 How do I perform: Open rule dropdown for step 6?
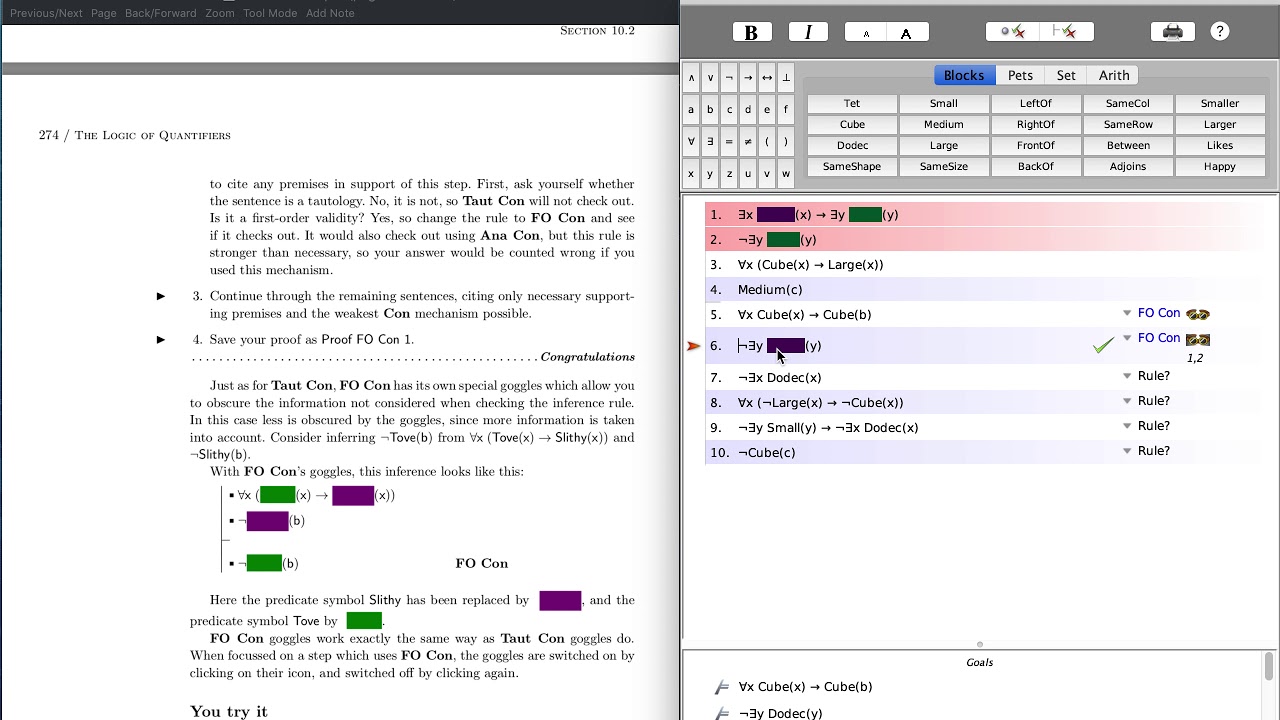tap(1127, 339)
